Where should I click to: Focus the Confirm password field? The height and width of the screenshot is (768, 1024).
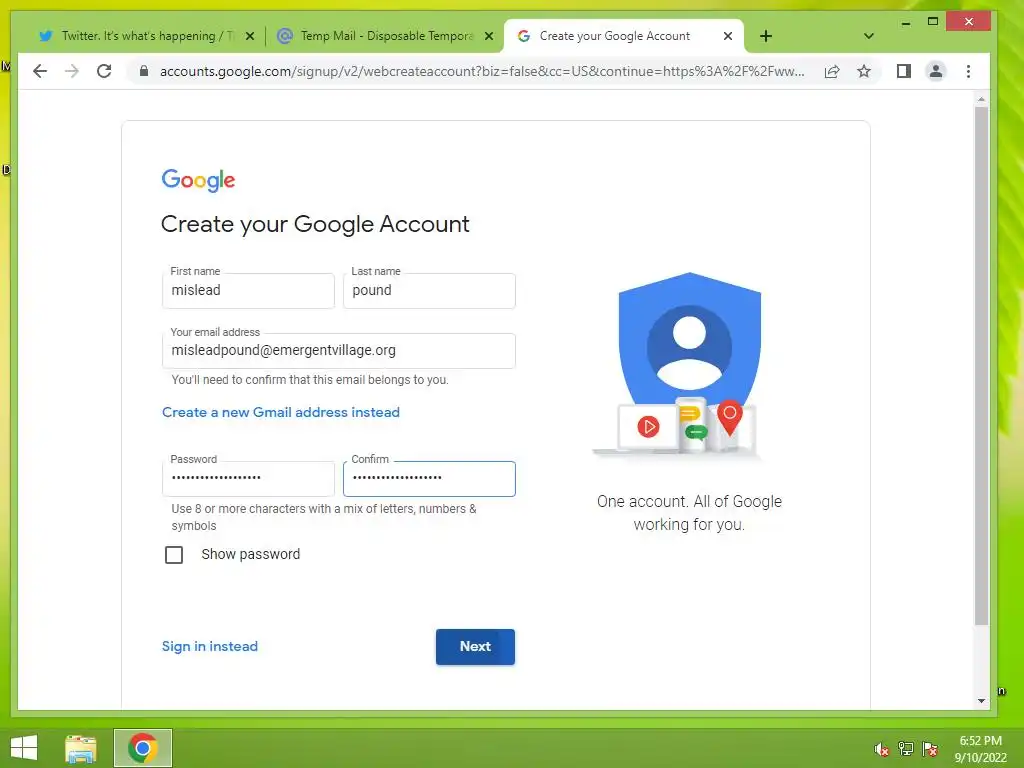pos(429,479)
